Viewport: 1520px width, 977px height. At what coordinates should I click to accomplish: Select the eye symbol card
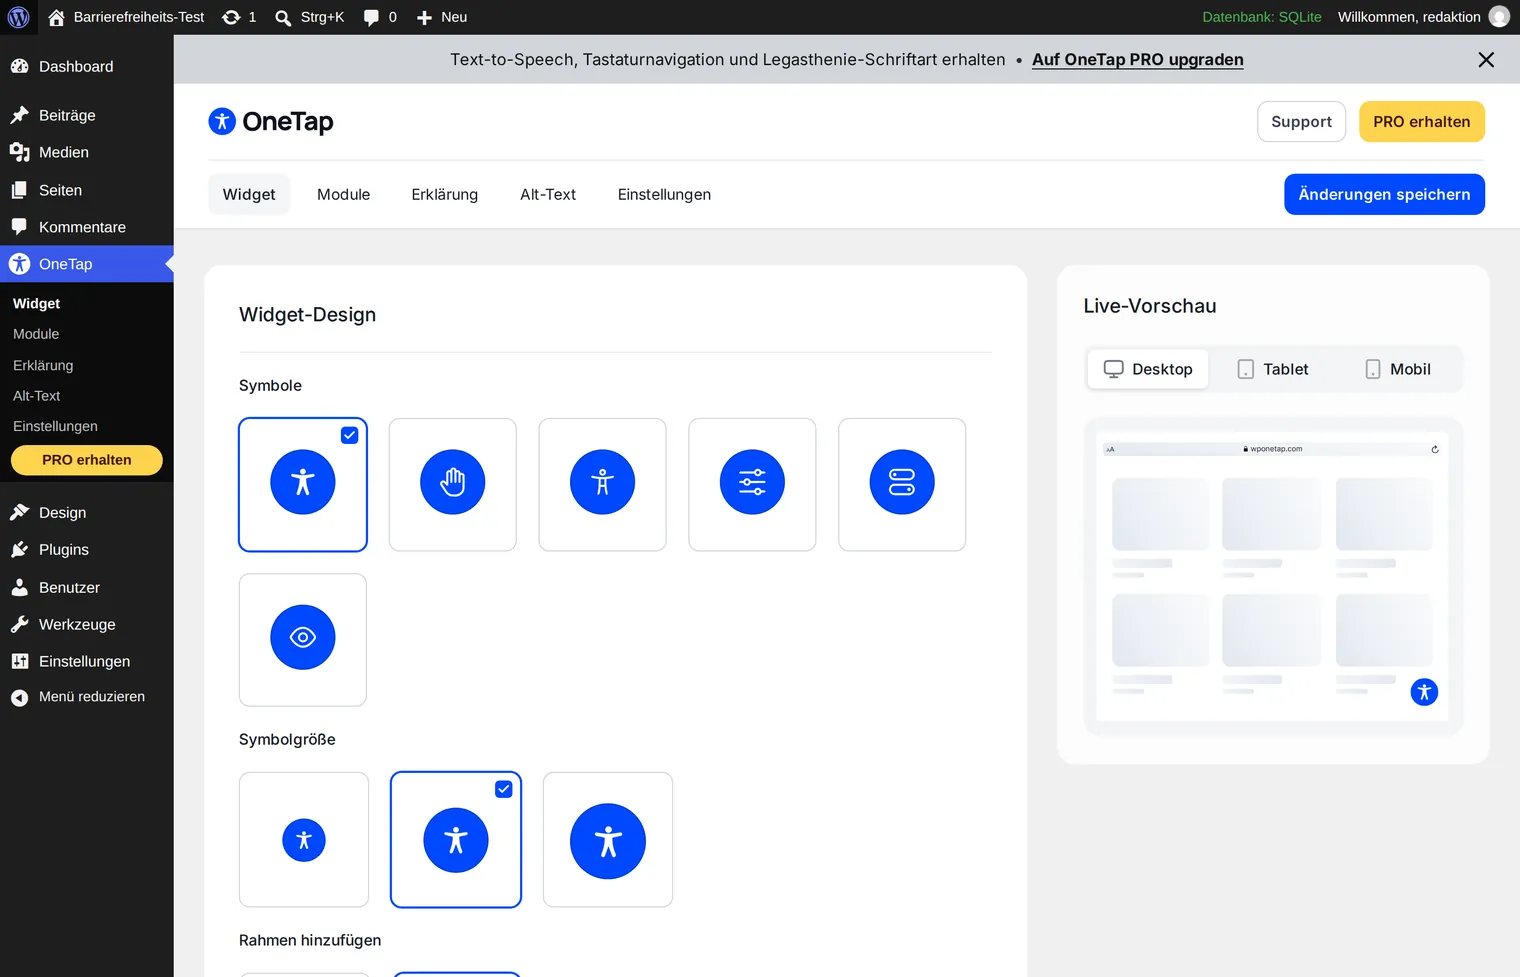[x=303, y=639]
